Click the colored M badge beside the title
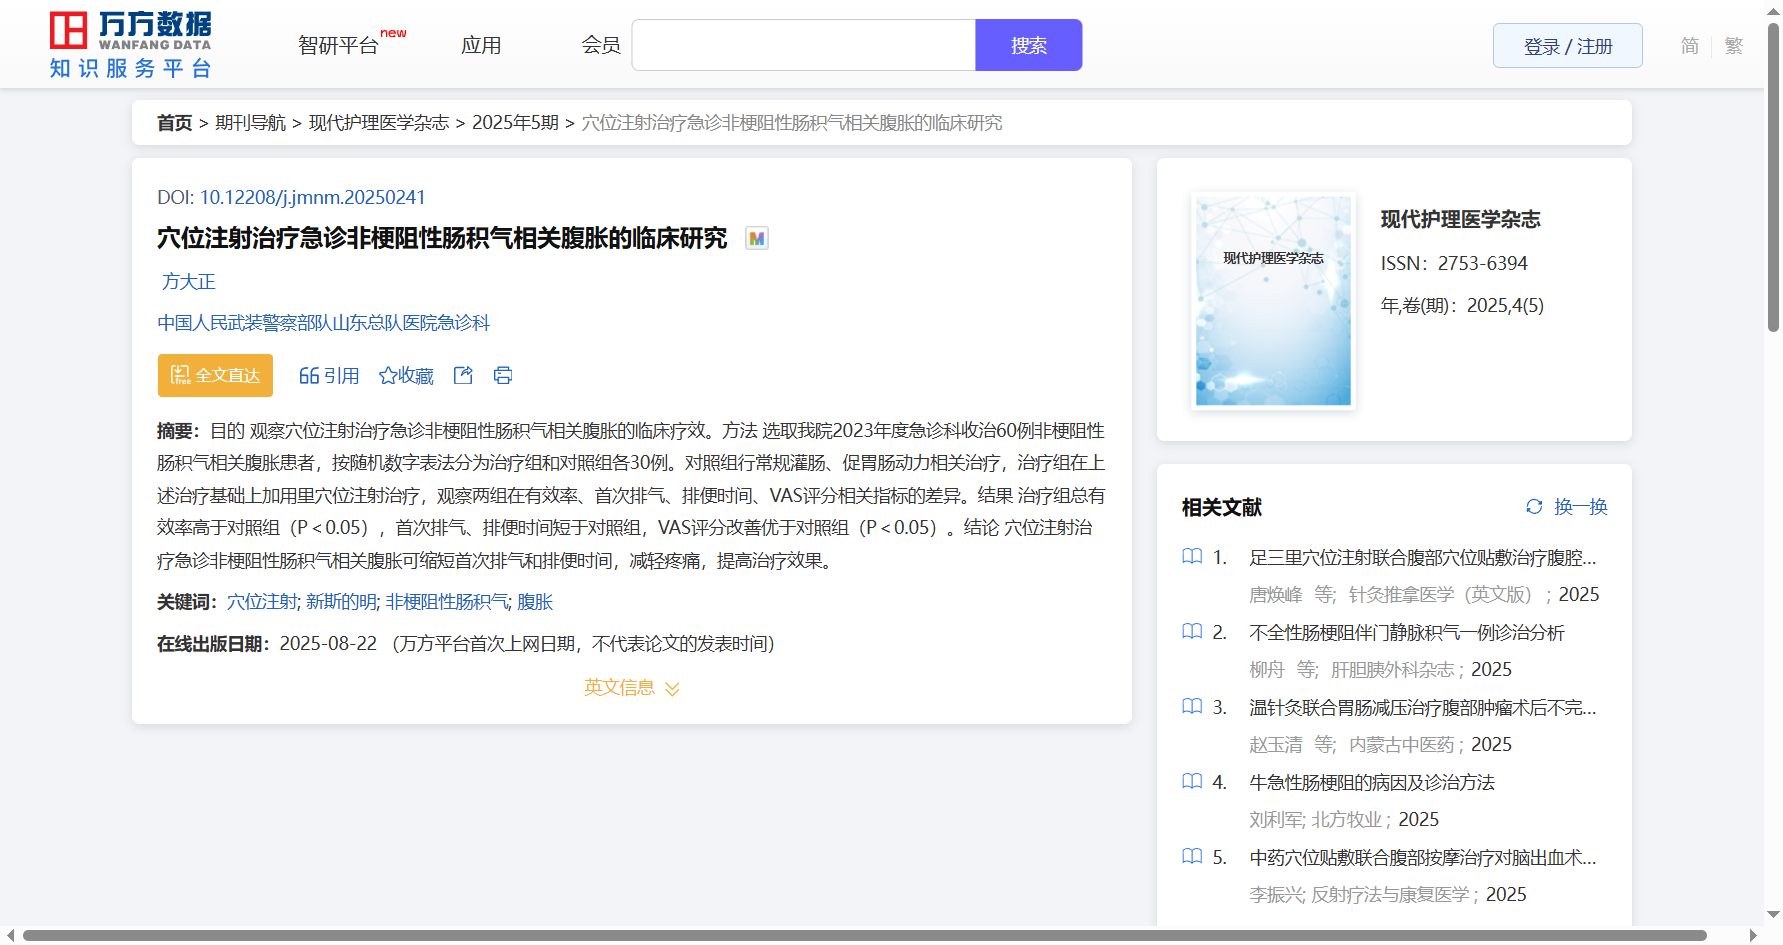1783x945 pixels. click(757, 238)
